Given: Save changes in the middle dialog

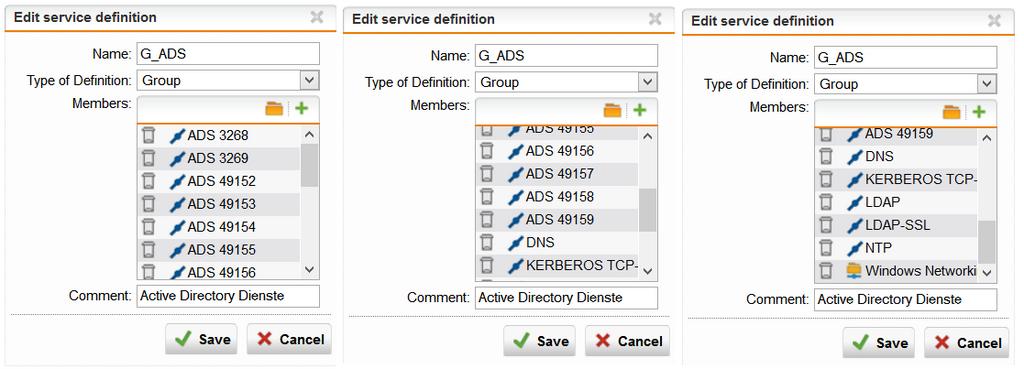Looking at the screenshot, I should point(539,341).
